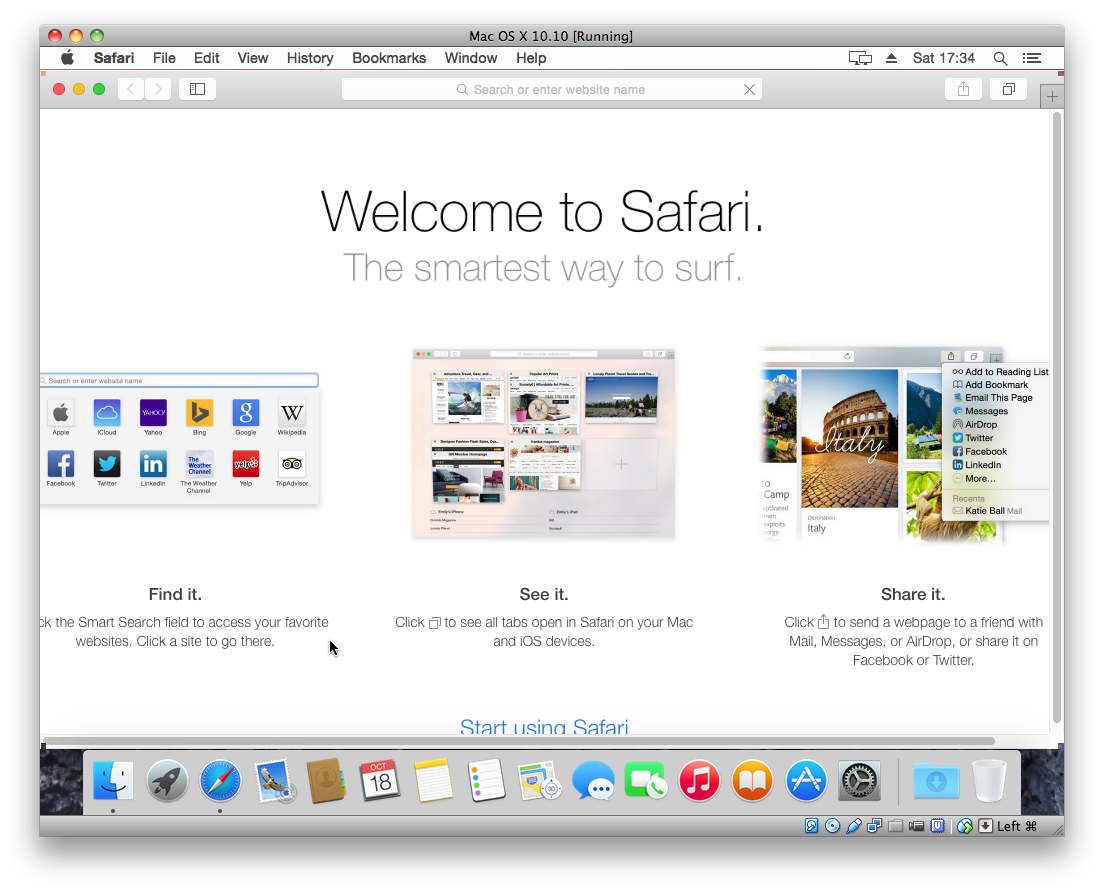The height and width of the screenshot is (891, 1104).
Task: Open the History menu
Action: [x=310, y=58]
